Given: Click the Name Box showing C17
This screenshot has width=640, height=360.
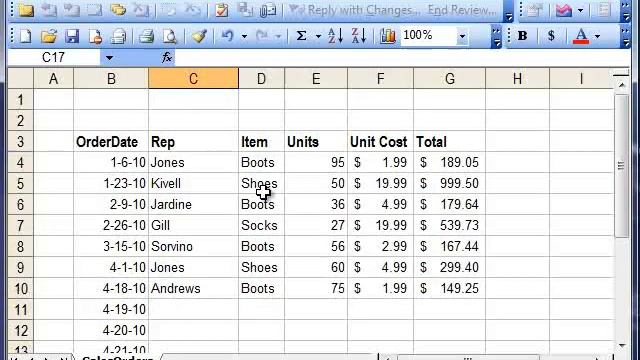Looking at the screenshot, I should 54,58.
